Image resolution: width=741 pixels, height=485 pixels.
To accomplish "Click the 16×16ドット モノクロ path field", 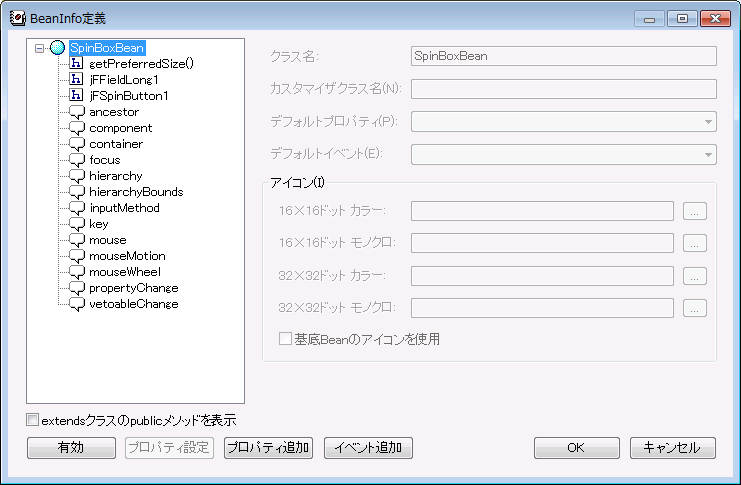I will [542, 243].
